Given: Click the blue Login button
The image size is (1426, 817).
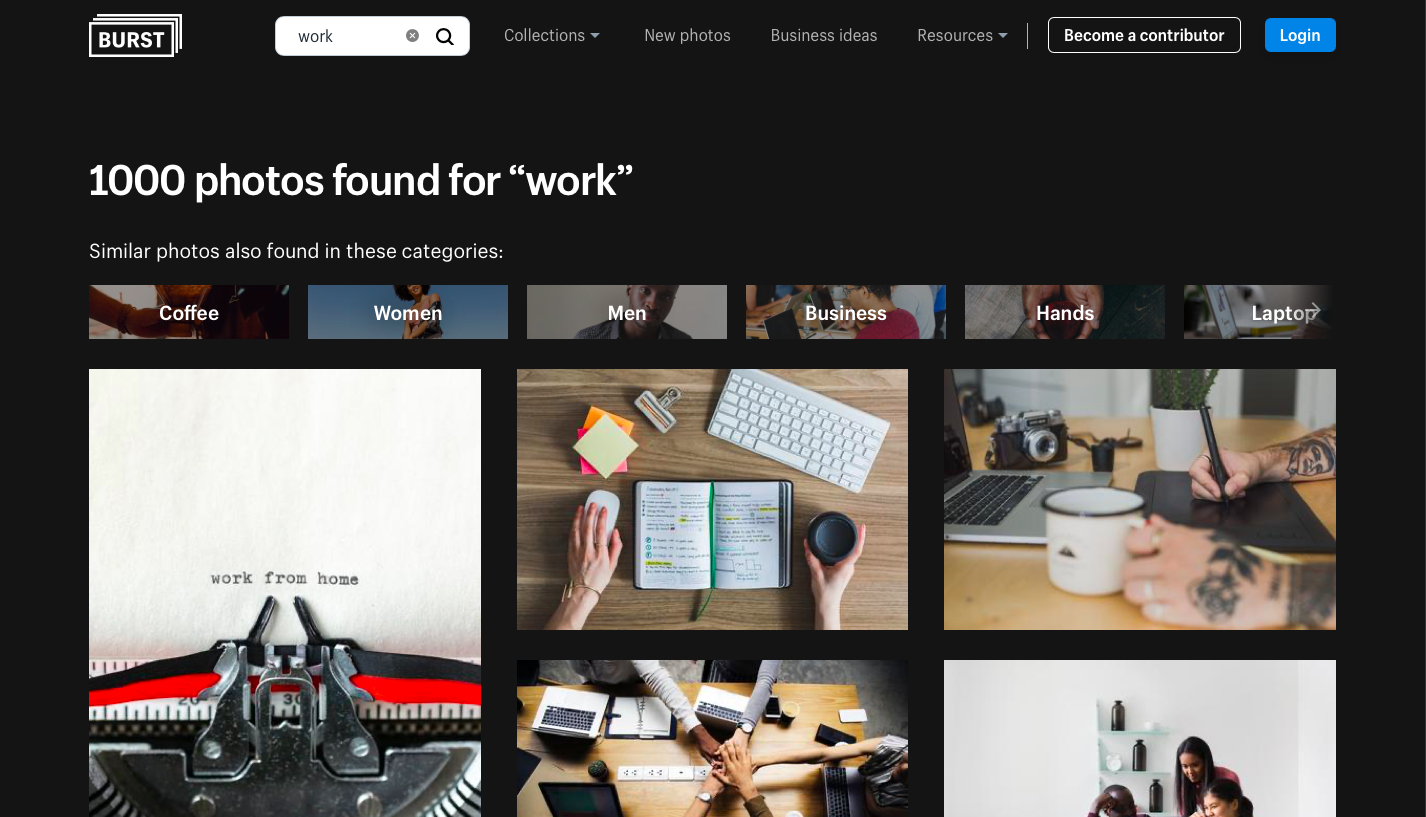Looking at the screenshot, I should pos(1300,35).
